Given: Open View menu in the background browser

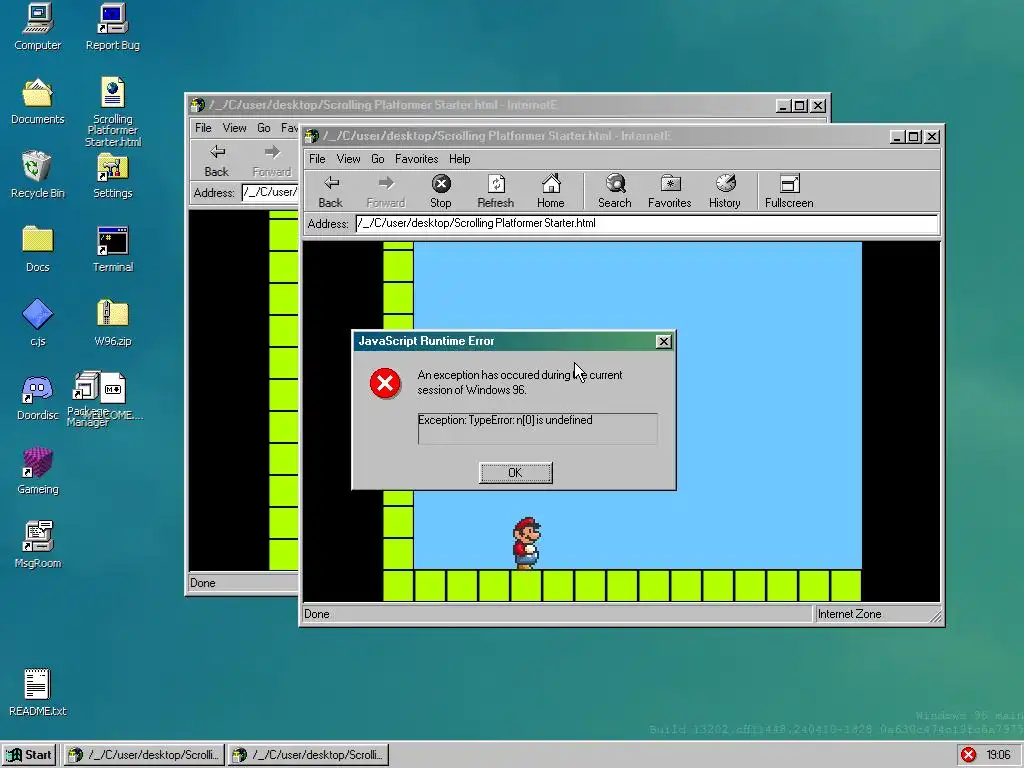Looking at the screenshot, I should coord(234,127).
